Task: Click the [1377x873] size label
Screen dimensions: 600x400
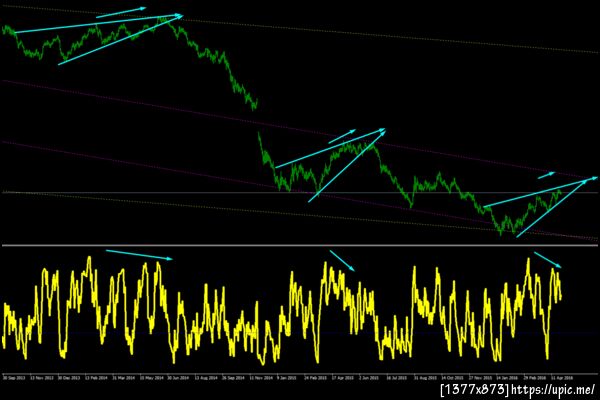Action: tap(474, 390)
